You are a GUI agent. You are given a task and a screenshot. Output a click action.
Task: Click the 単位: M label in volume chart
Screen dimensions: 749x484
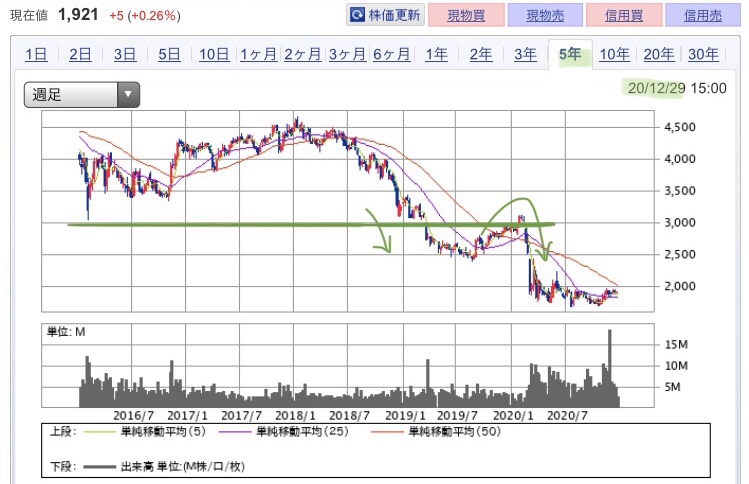point(66,332)
